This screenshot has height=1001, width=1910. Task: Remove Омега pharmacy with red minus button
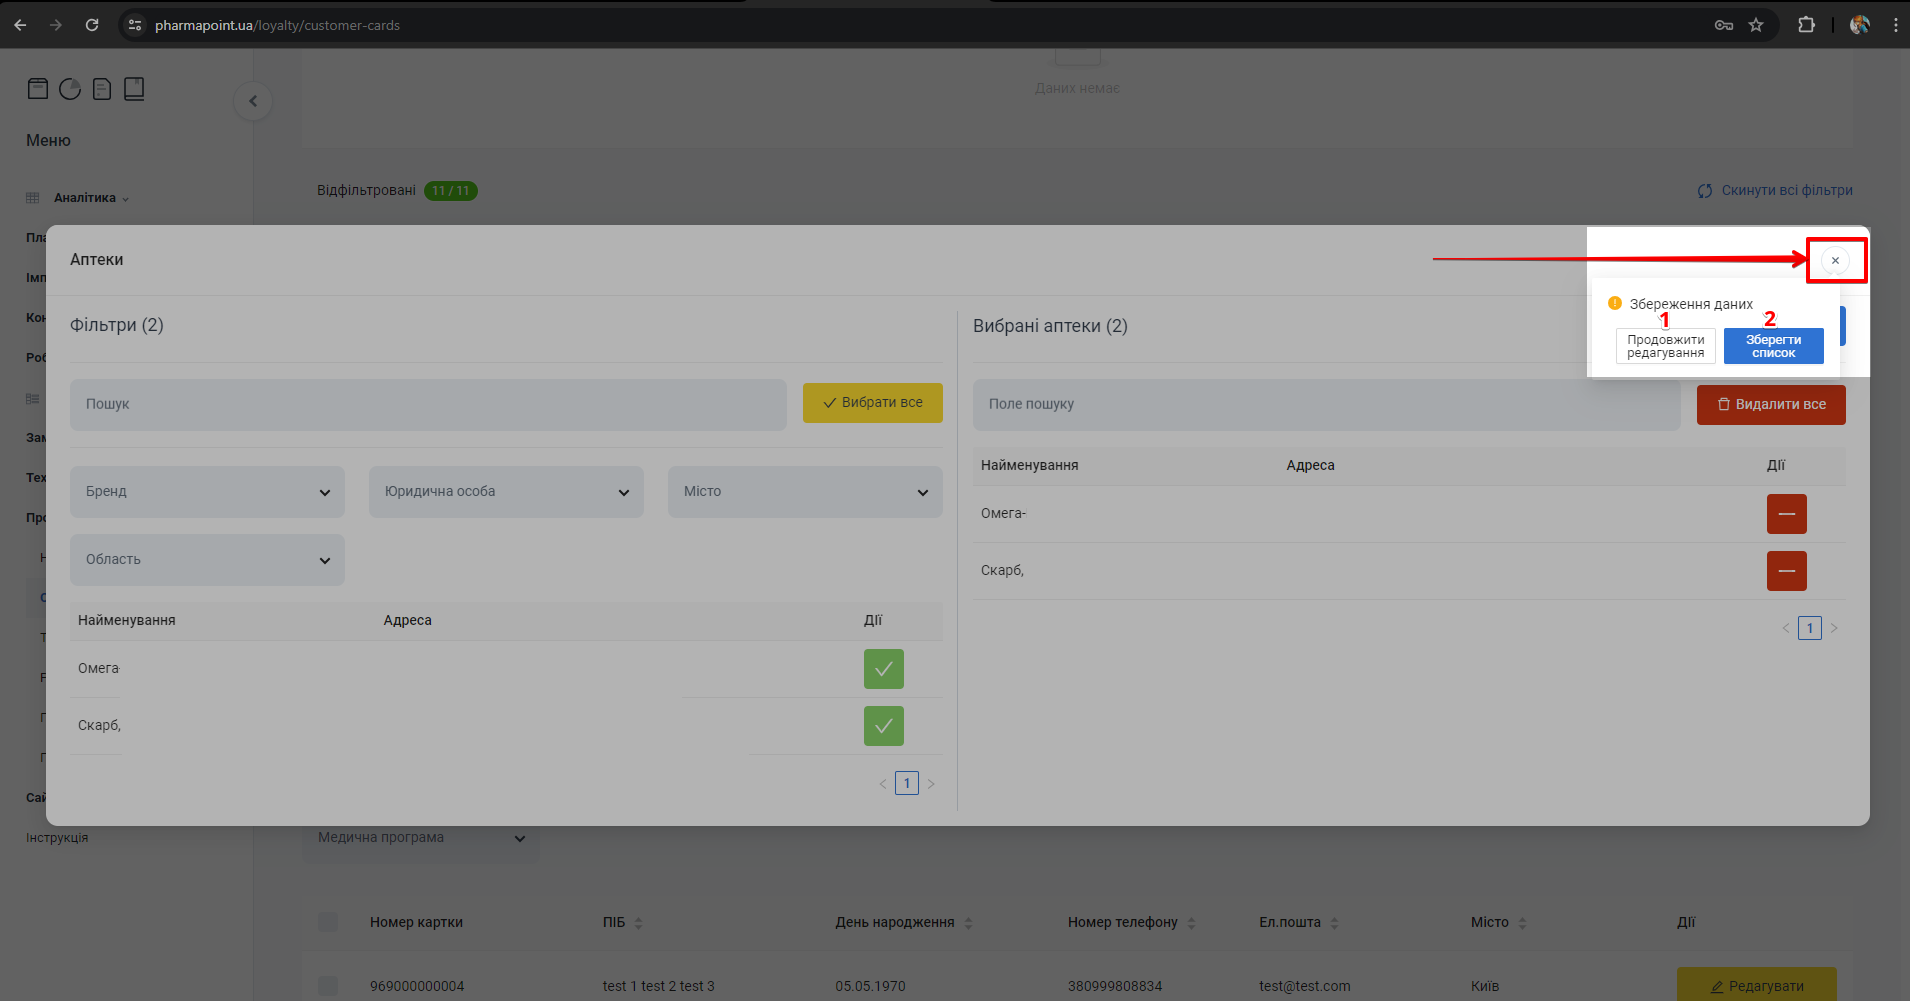point(1786,514)
